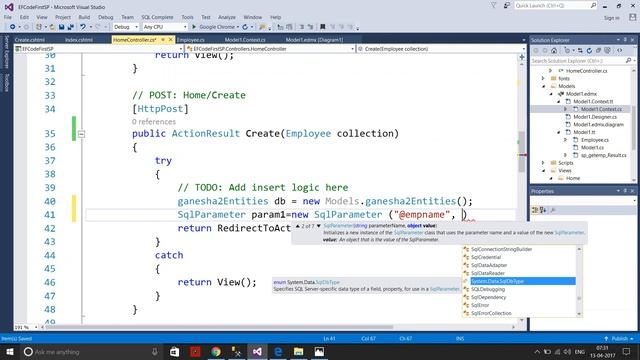640x360 pixels.
Task: Select Model1.Designer.cs in Solution Explorer
Action: (595, 117)
